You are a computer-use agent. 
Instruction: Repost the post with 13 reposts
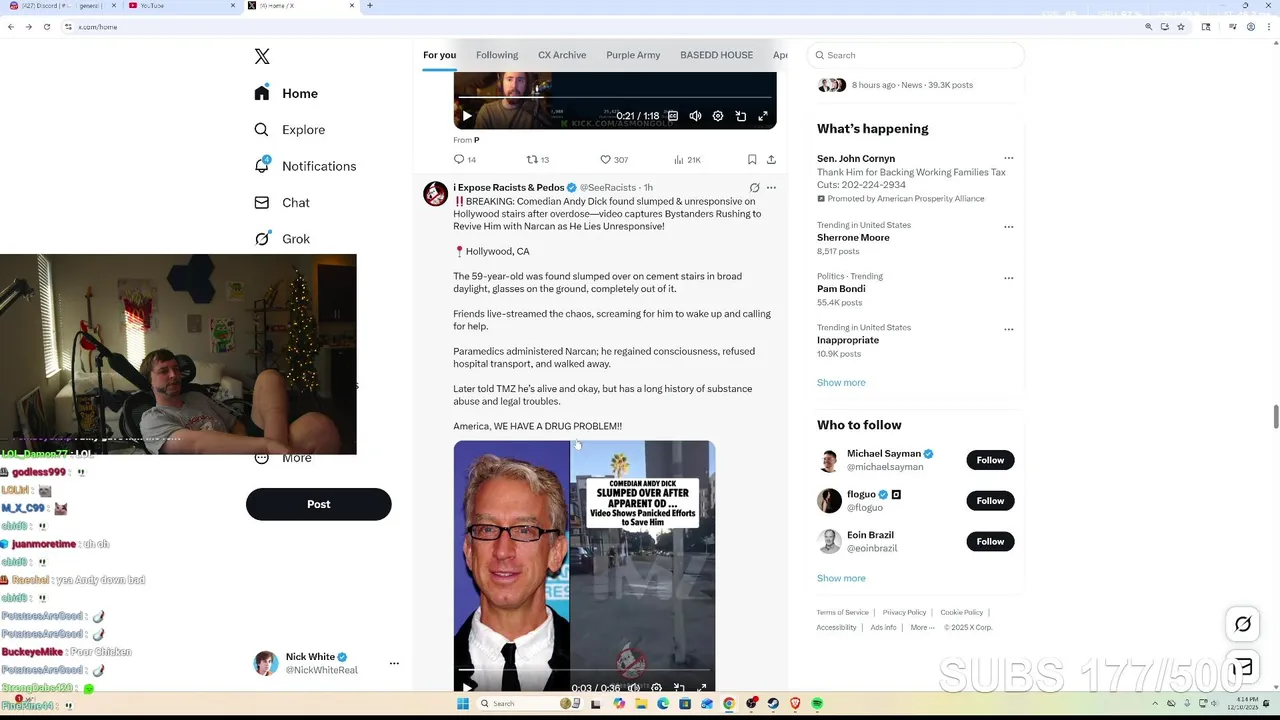coord(538,159)
